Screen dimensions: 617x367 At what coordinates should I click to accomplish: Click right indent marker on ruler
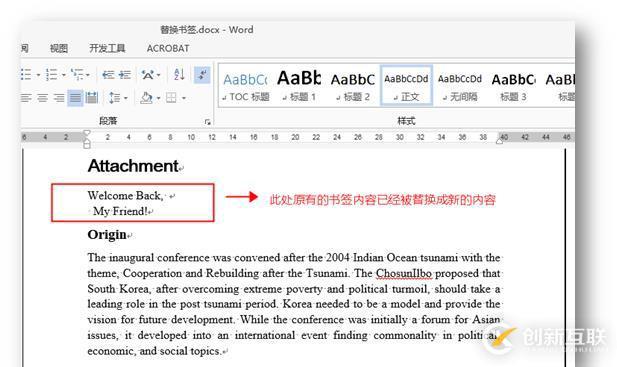(x=499, y=140)
